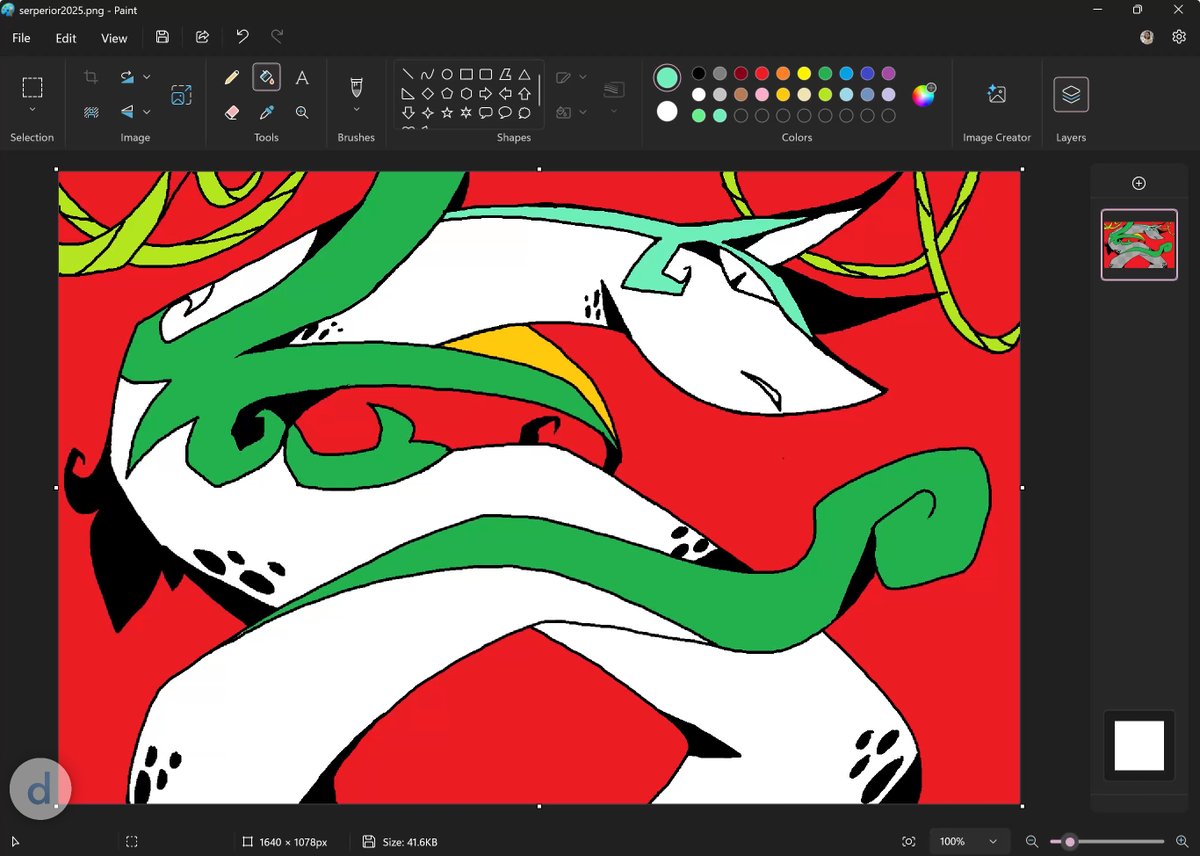
Task: Click the zoom out minus button
Action: (x=1032, y=842)
